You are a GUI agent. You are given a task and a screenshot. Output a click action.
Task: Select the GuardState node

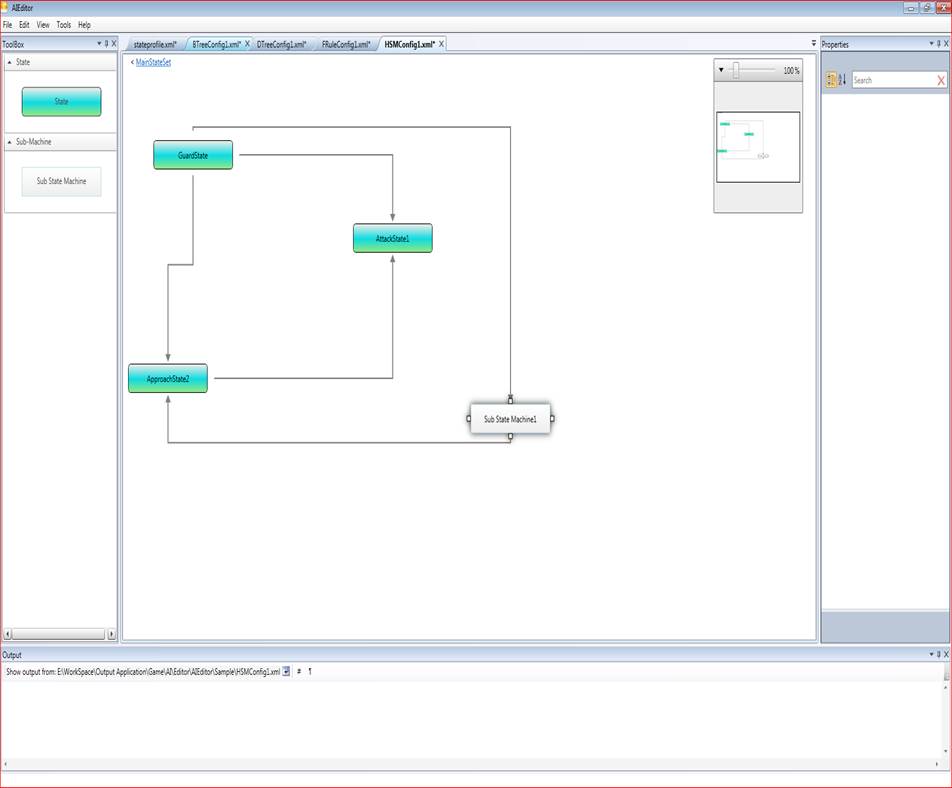pos(193,155)
